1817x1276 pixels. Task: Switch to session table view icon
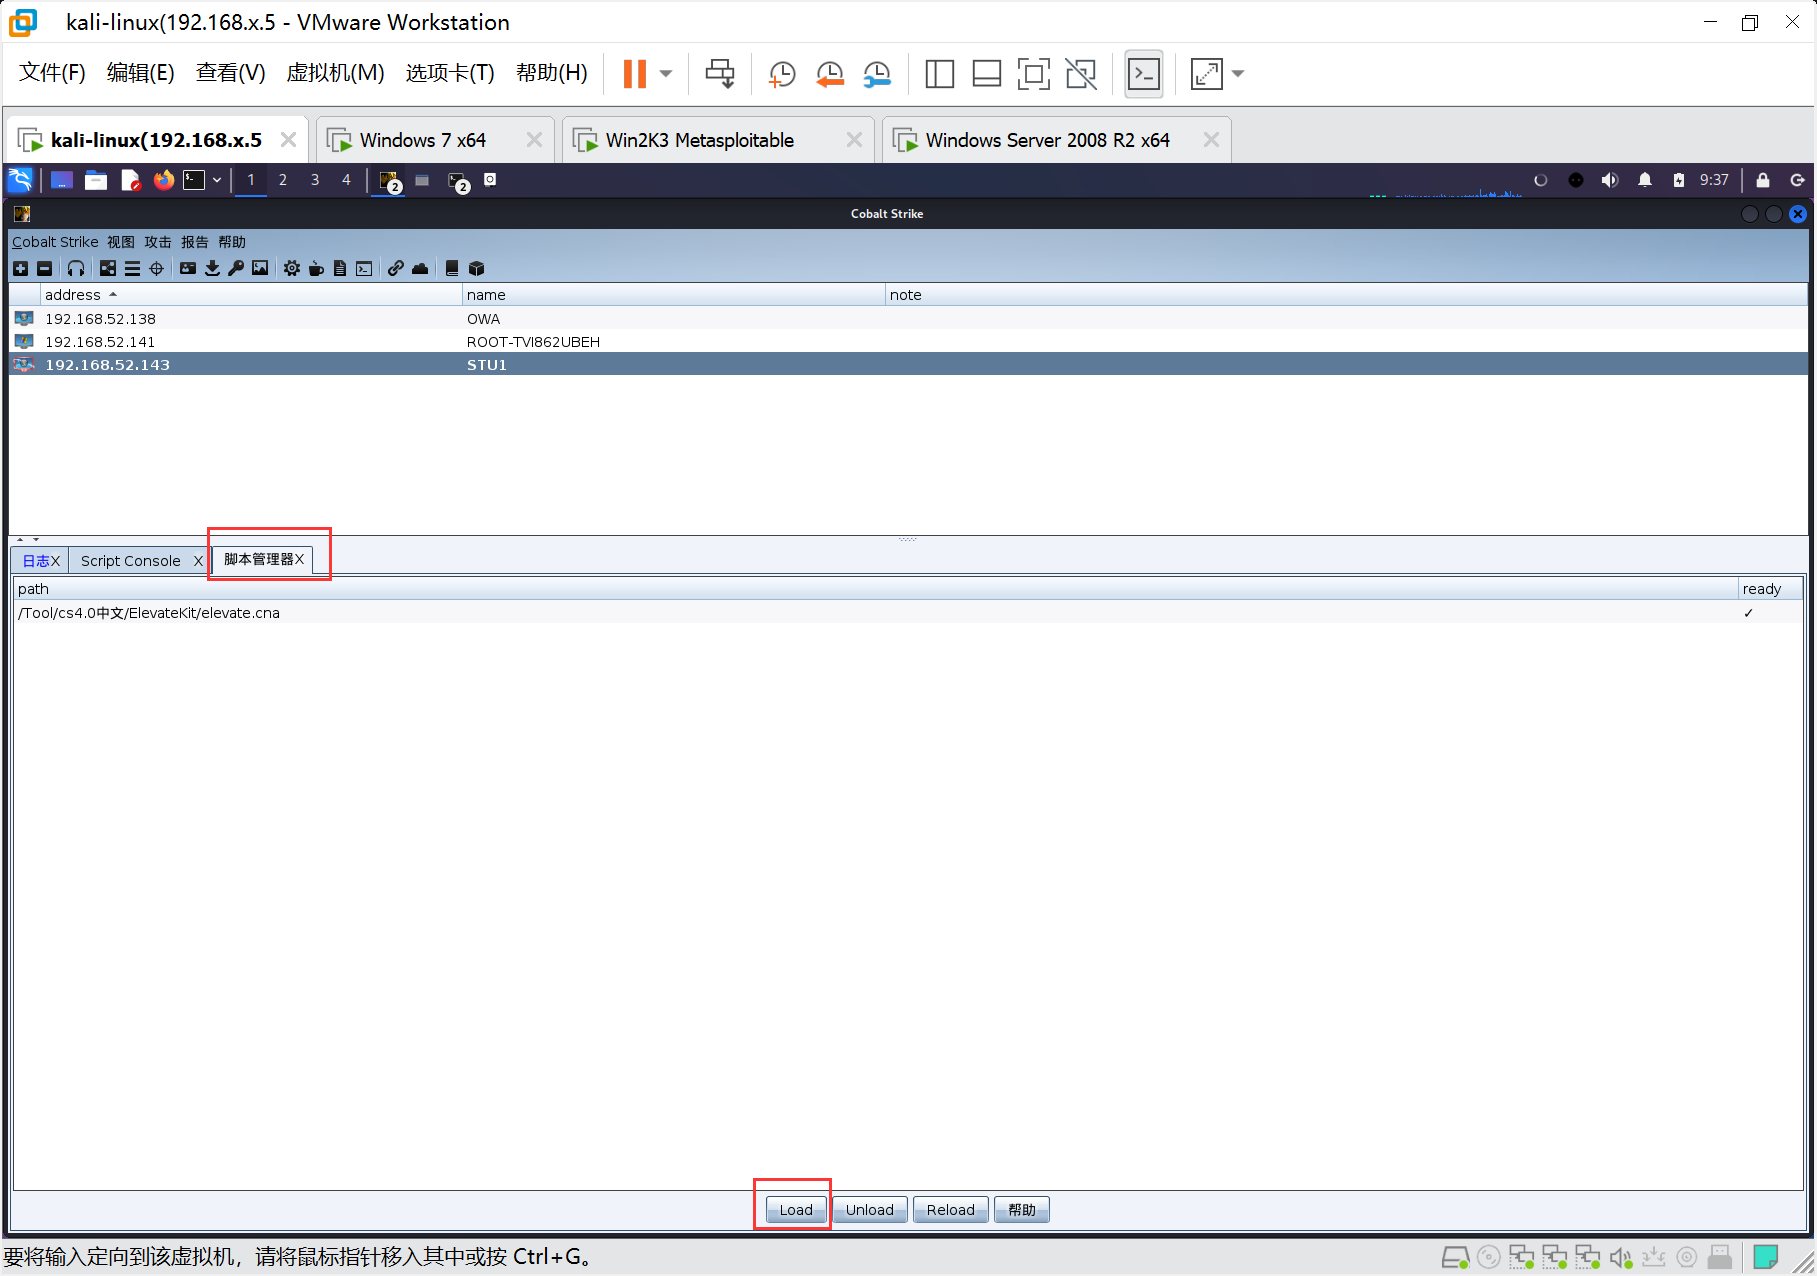tap(132, 268)
